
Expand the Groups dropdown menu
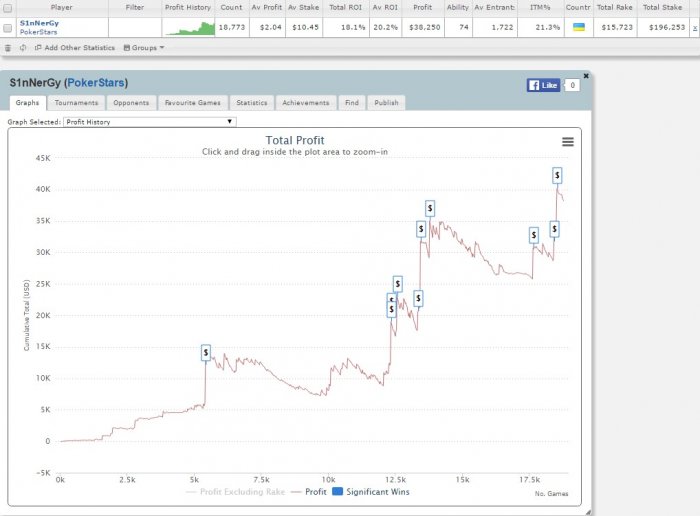[144, 48]
